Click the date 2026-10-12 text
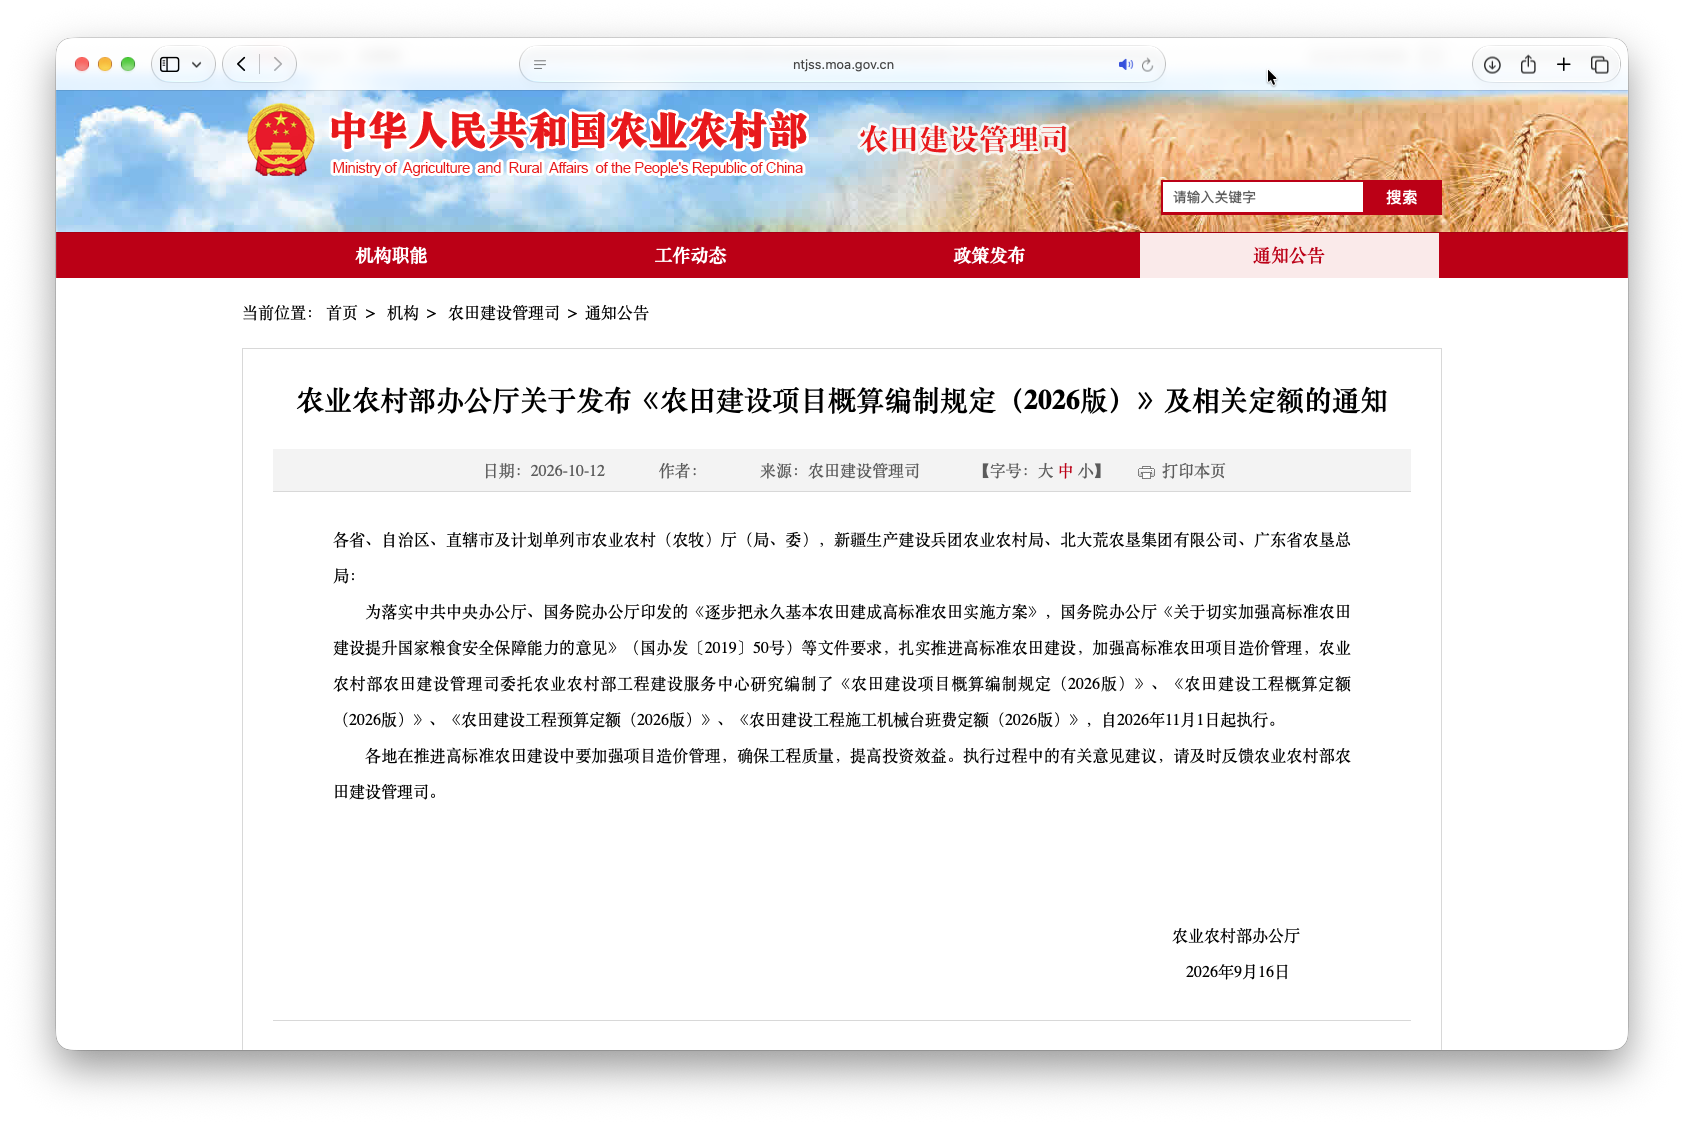 (x=567, y=471)
